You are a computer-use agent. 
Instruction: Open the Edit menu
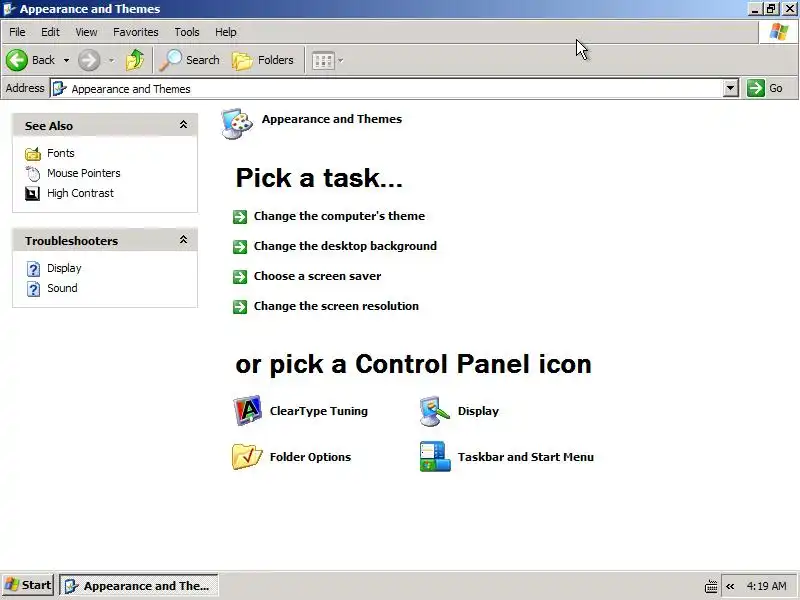pyautogui.click(x=50, y=32)
